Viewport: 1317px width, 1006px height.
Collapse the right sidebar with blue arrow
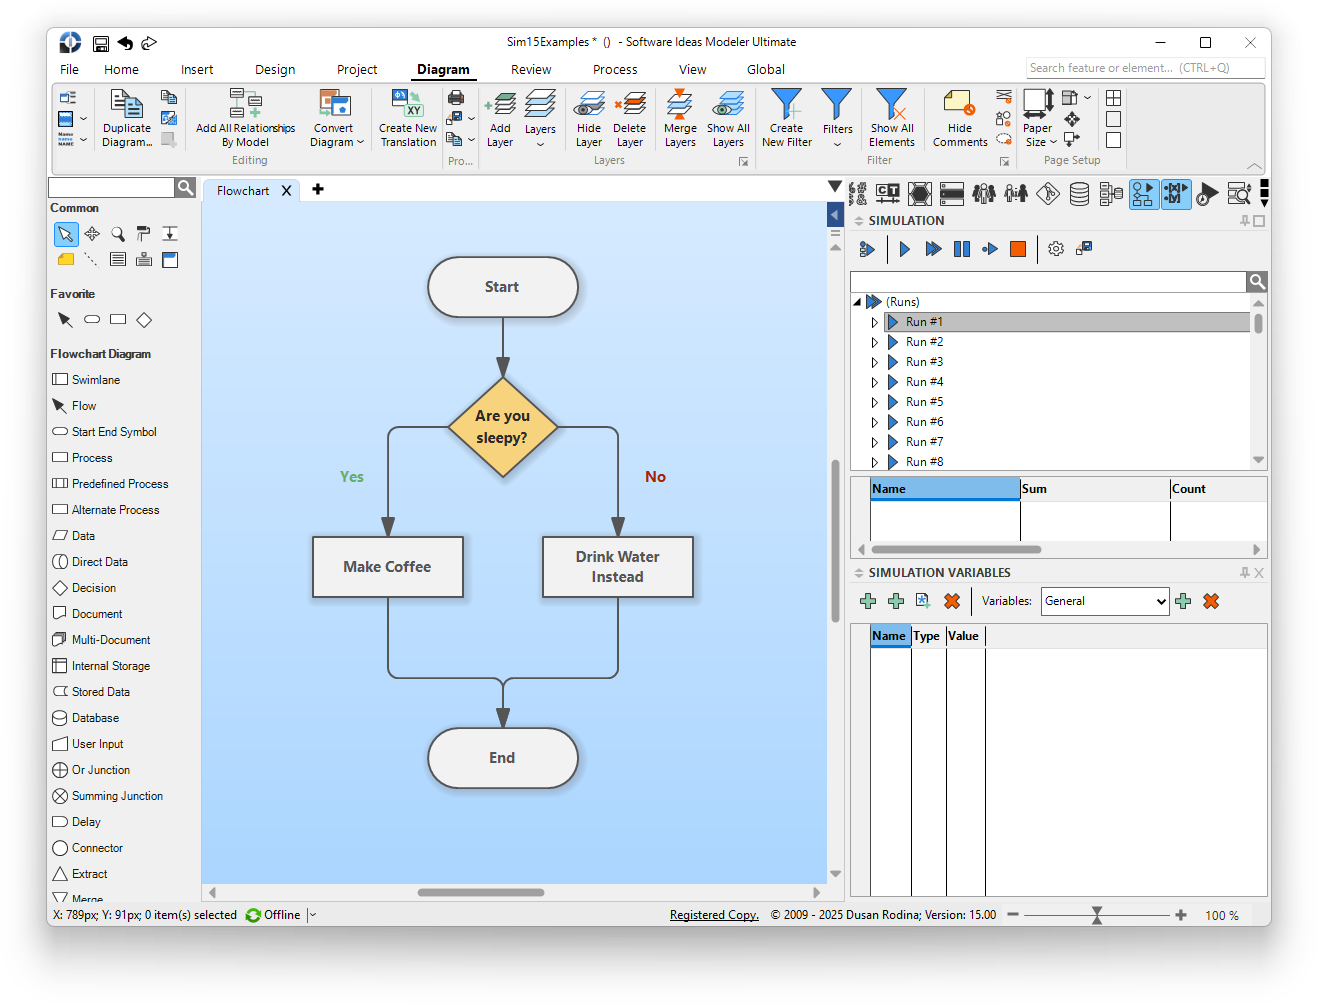click(836, 214)
